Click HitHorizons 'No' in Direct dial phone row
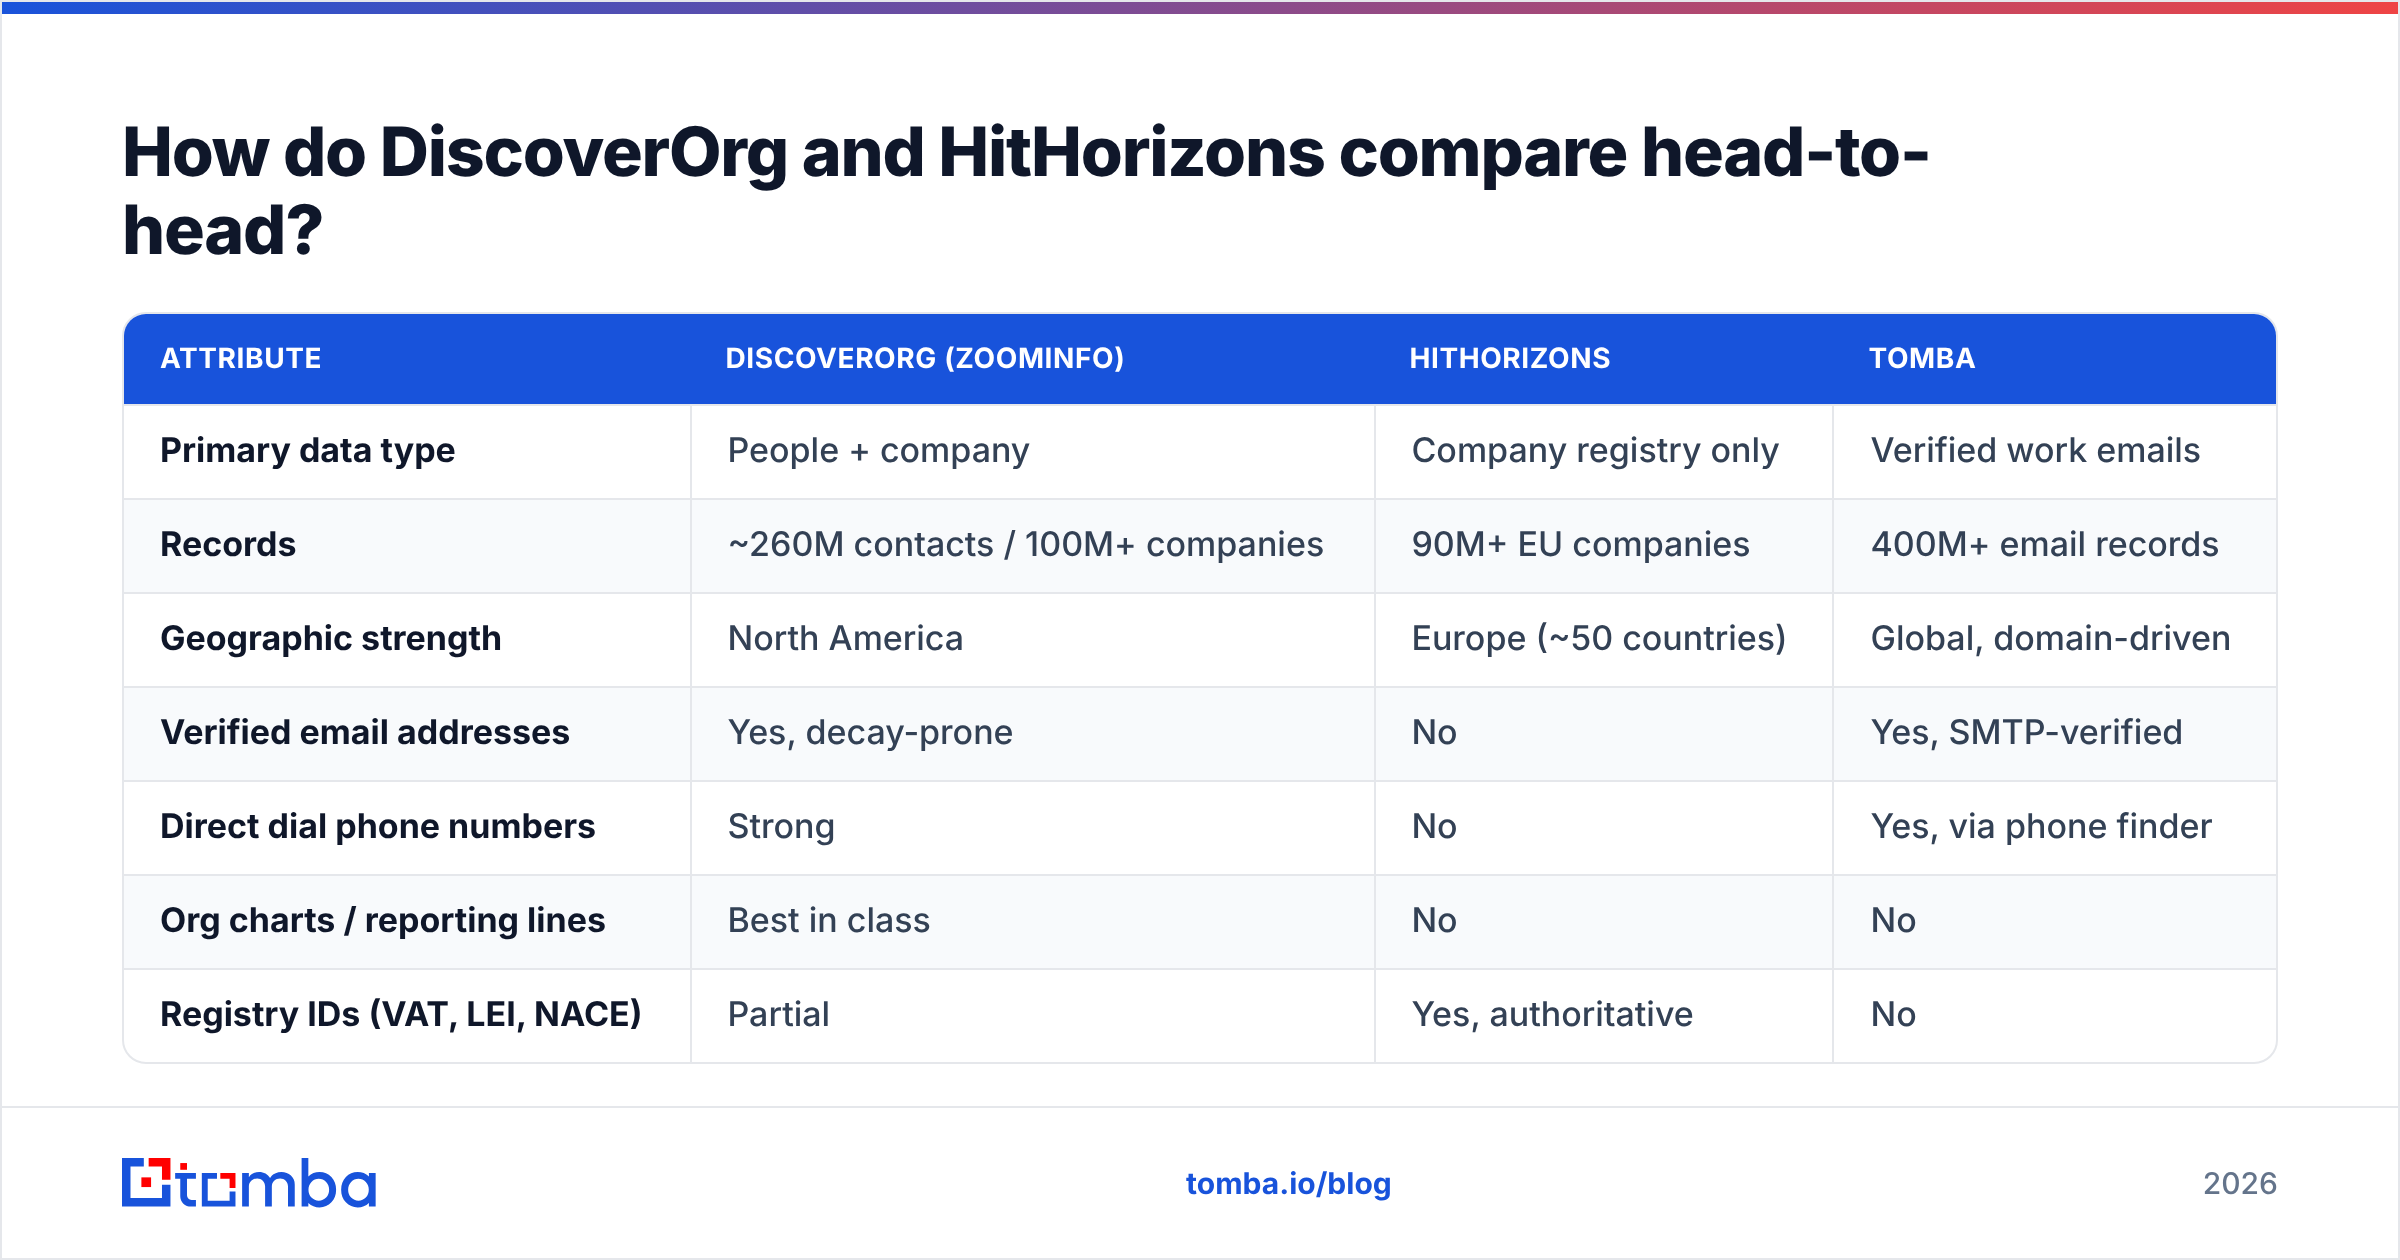The height and width of the screenshot is (1260, 2400). tap(1434, 827)
